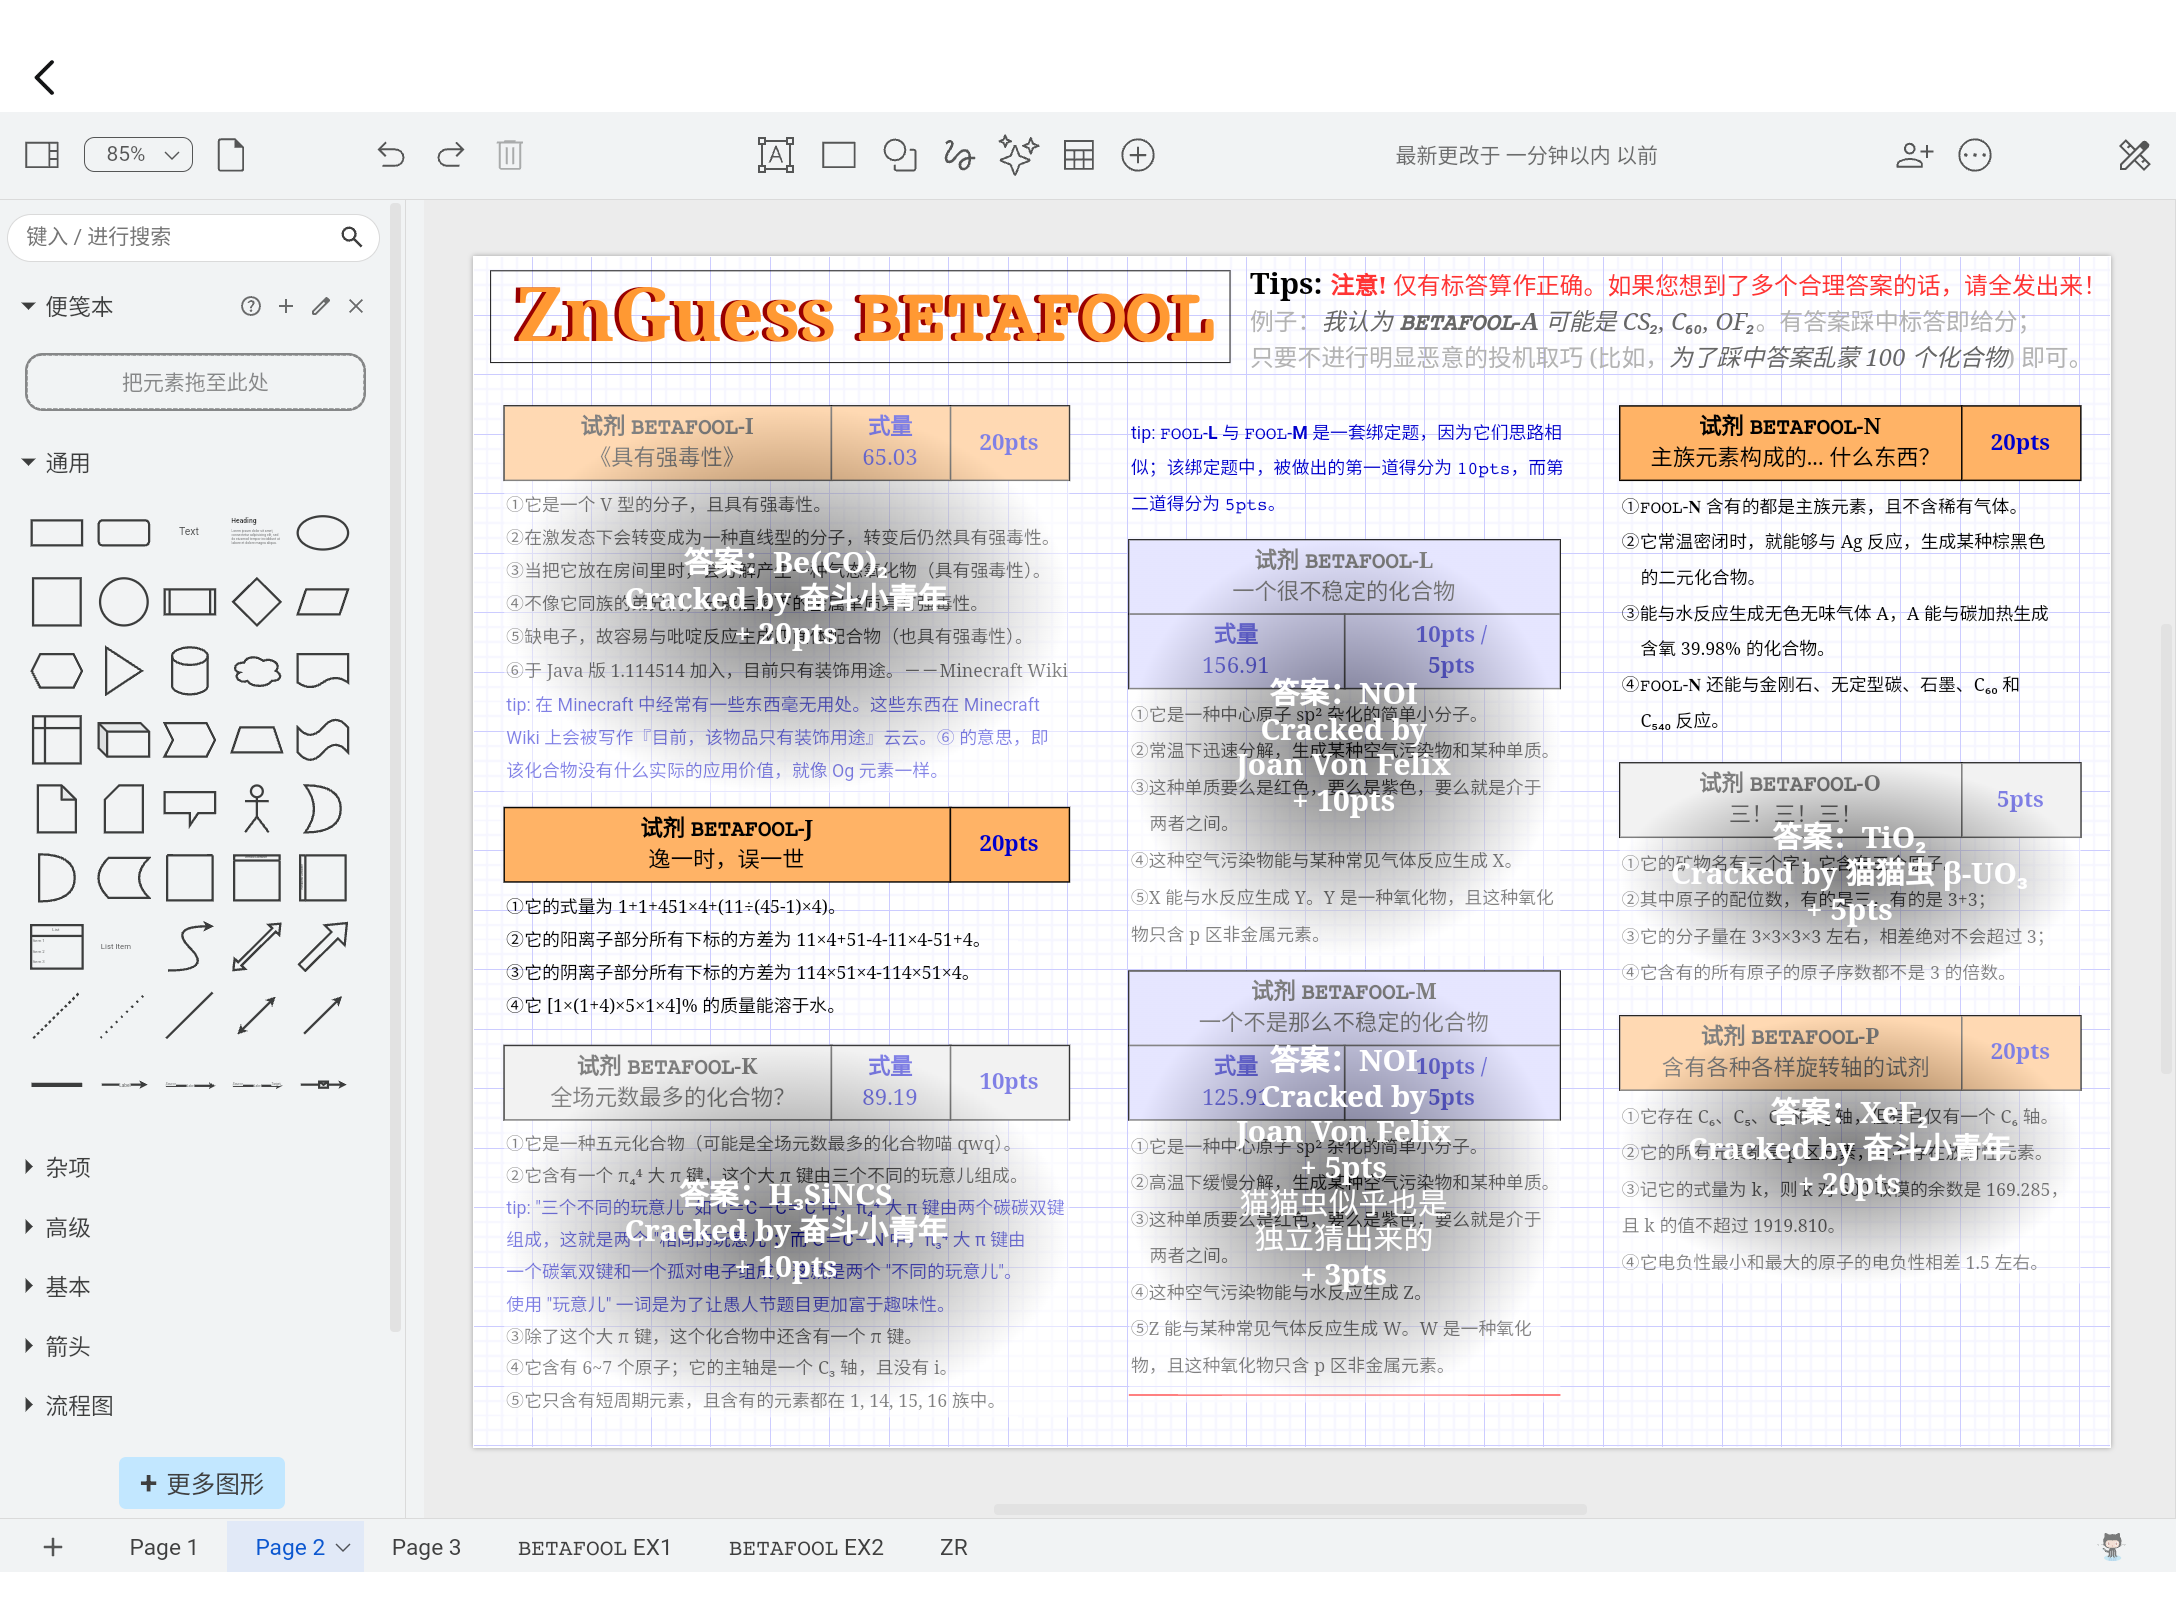This screenshot has height=1600, width=2176.
Task: Click the search magnifier icon
Action: tap(351, 237)
